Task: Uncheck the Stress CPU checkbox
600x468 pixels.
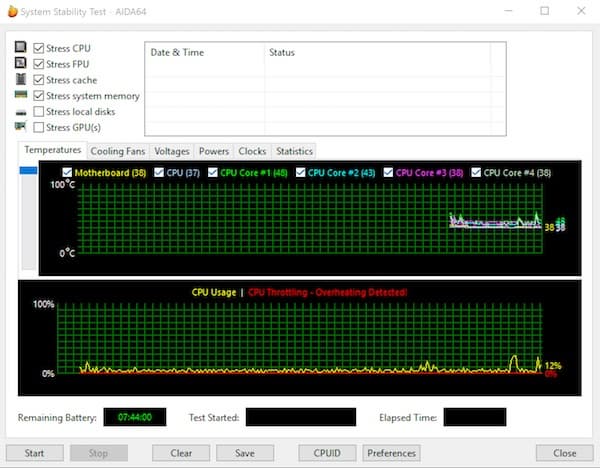Action: tap(38, 48)
